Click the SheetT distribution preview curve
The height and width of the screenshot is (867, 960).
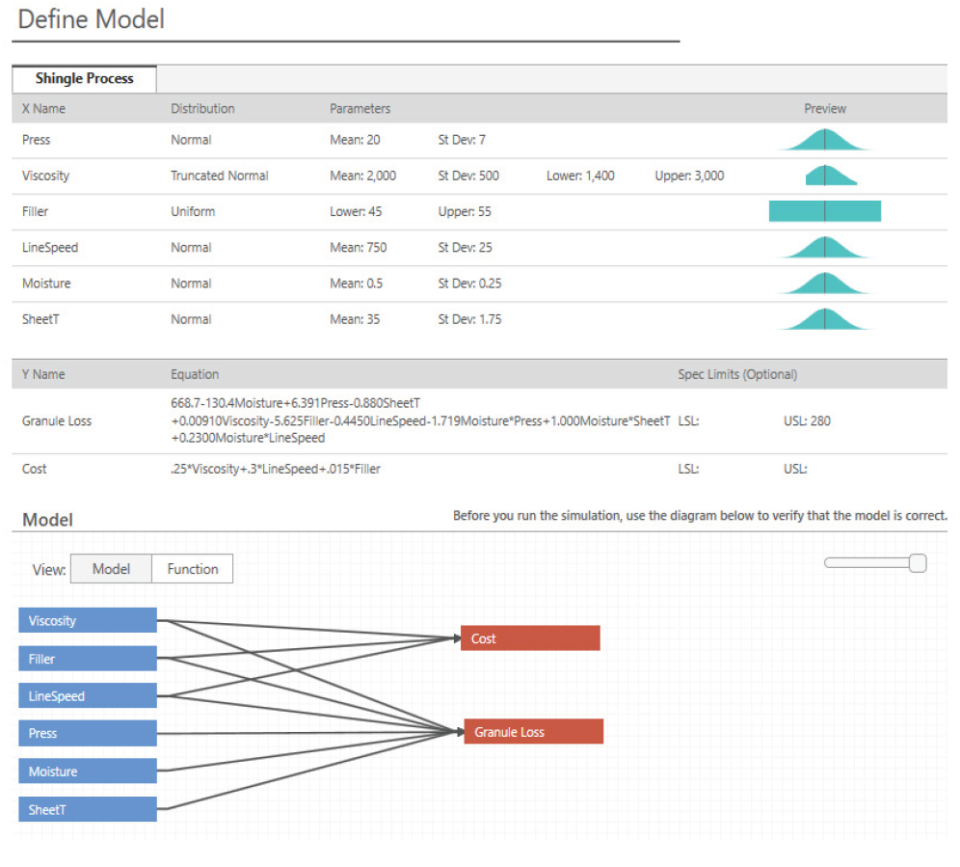pos(824,318)
